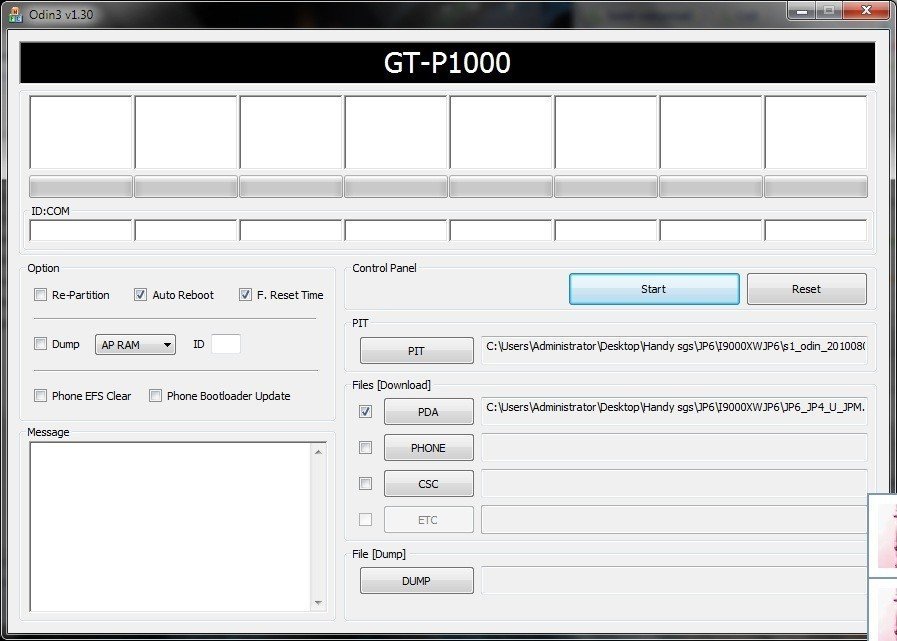This screenshot has height=641, width=897.
Task: Select a PHONE modem file
Action: click(x=428, y=448)
